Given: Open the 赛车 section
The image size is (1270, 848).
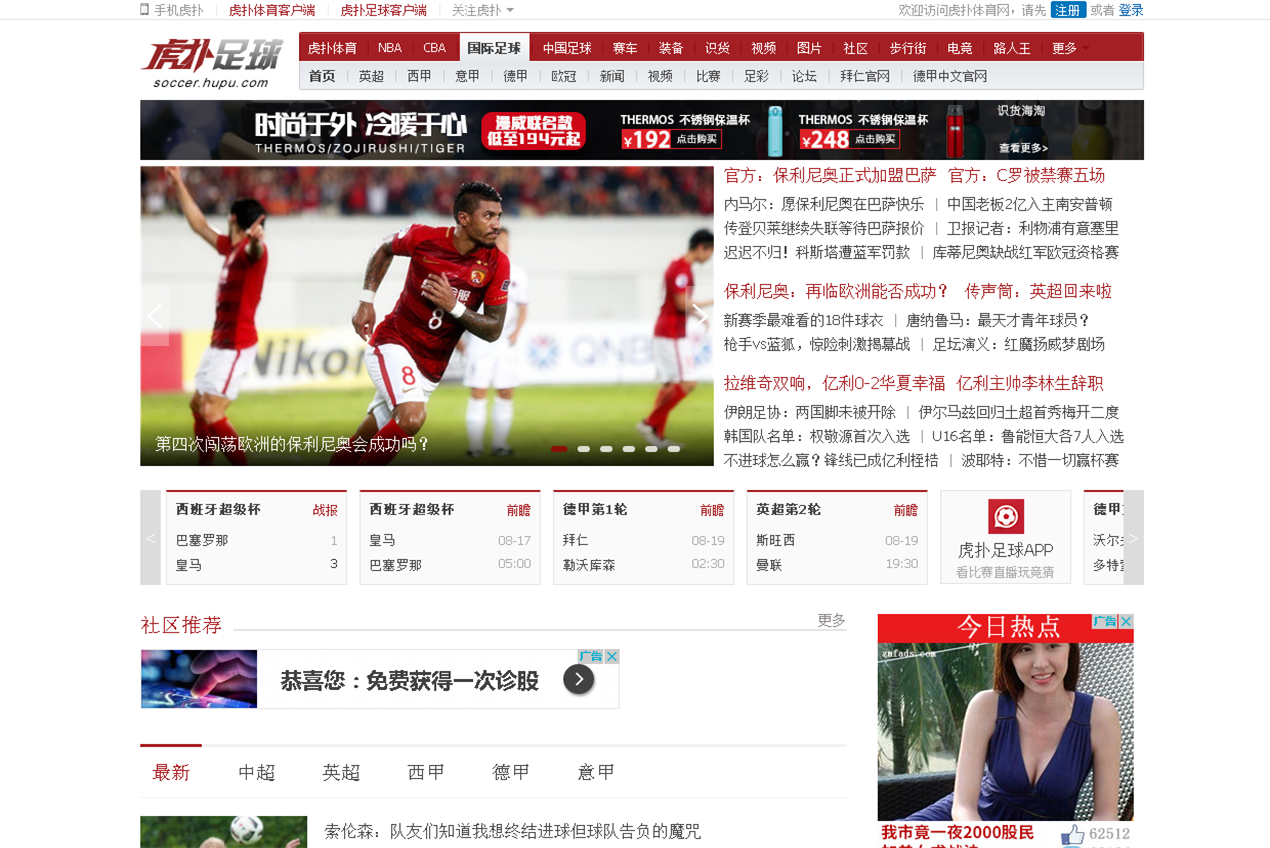Looking at the screenshot, I should click(x=625, y=48).
